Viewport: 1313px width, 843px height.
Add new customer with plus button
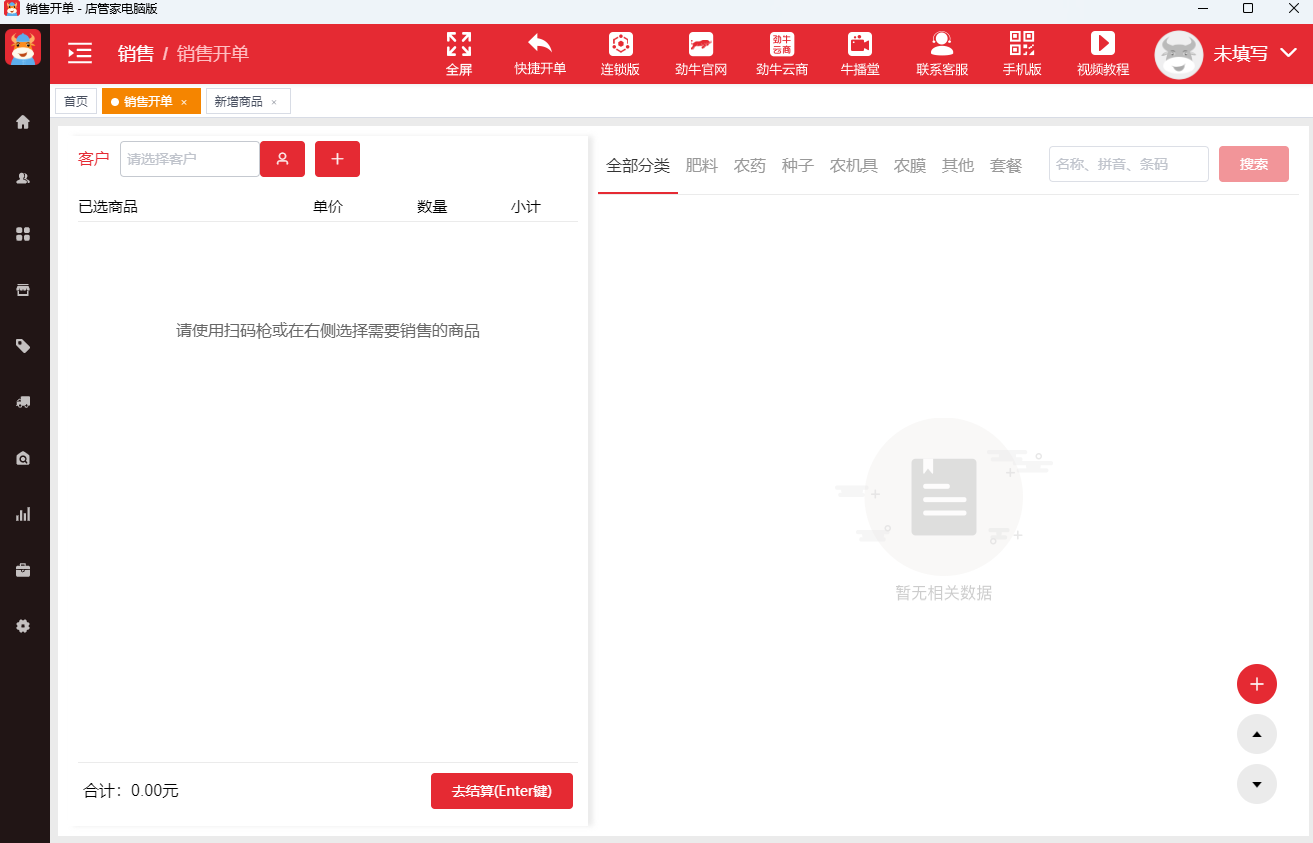click(337, 159)
